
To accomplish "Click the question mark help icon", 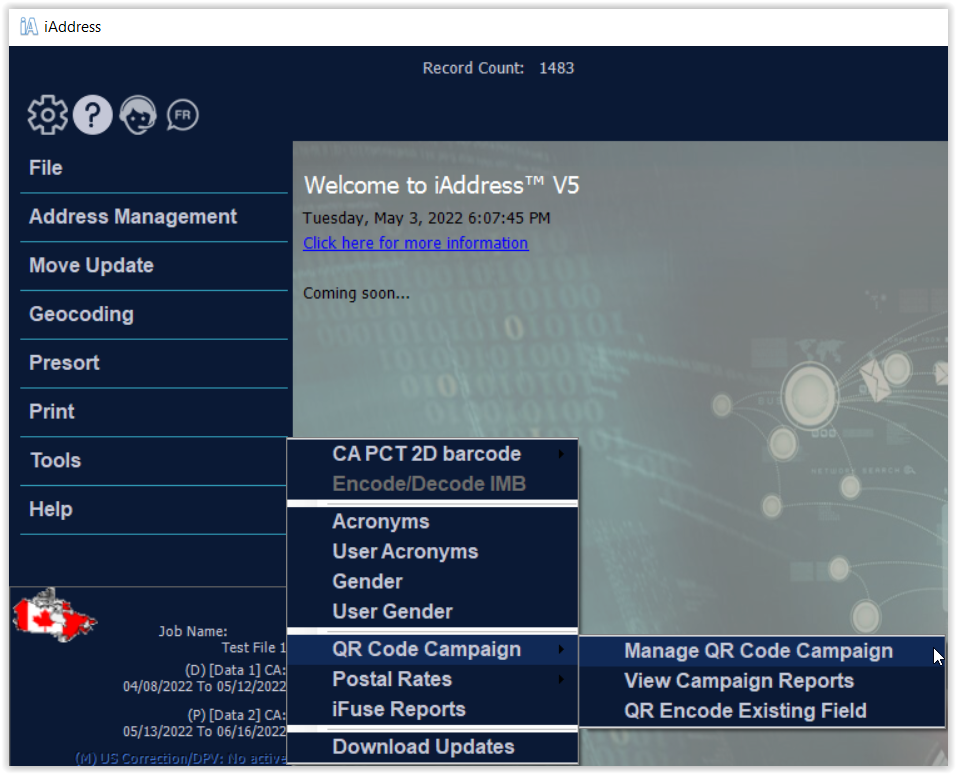I will pos(93,115).
